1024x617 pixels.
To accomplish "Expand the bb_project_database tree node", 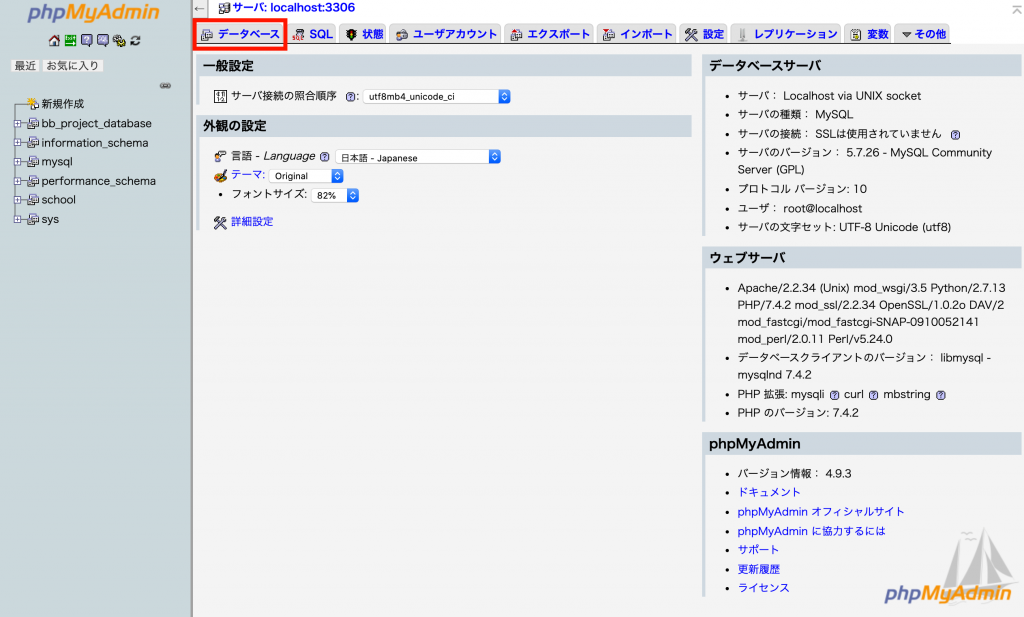I will [18, 124].
